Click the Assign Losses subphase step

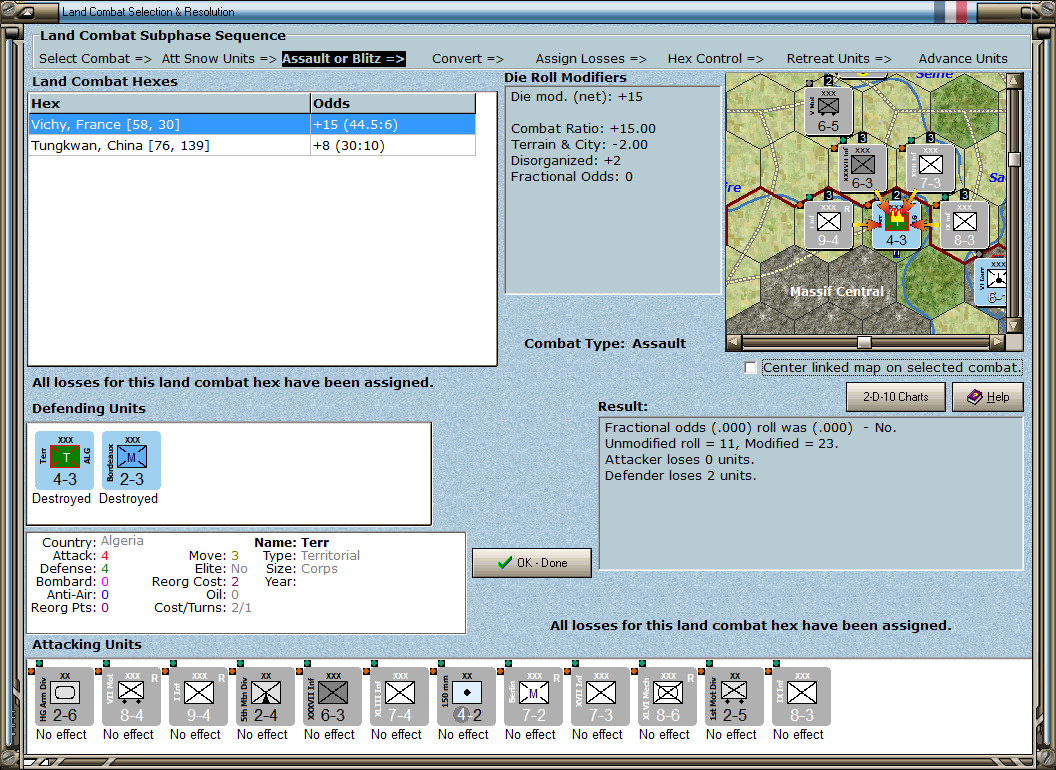point(591,59)
